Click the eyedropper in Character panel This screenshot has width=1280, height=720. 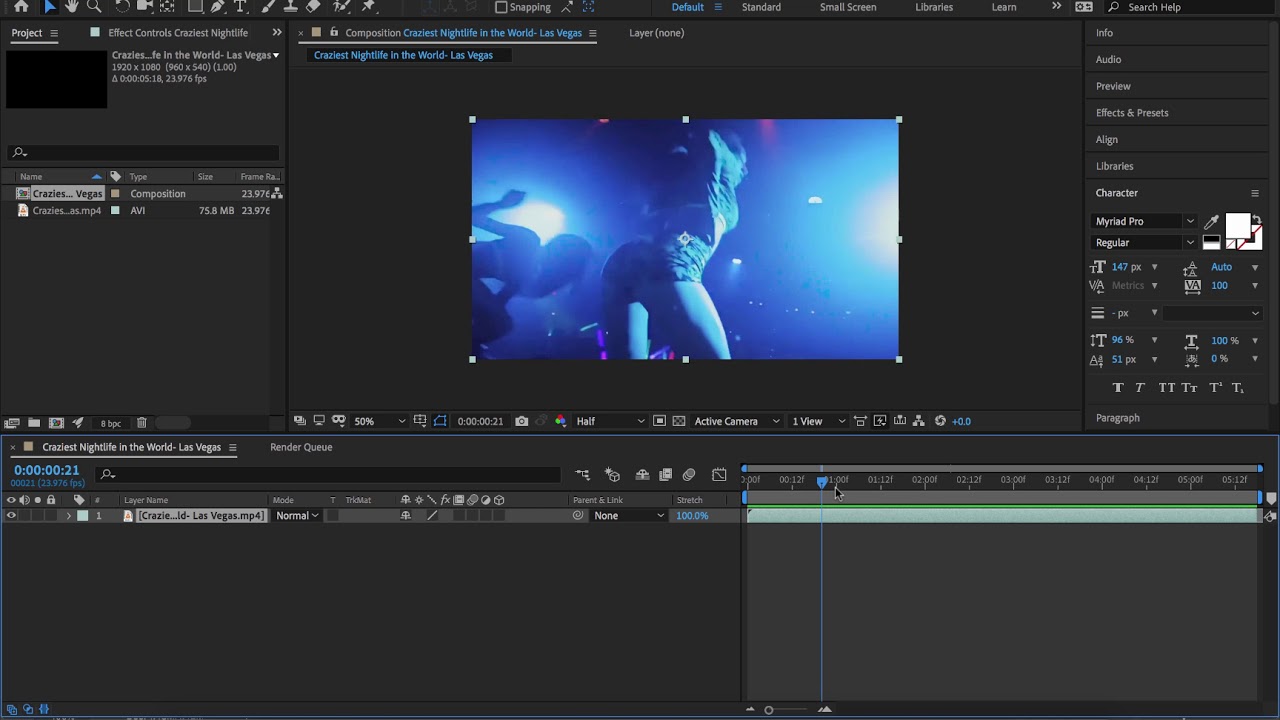pos(1212,222)
